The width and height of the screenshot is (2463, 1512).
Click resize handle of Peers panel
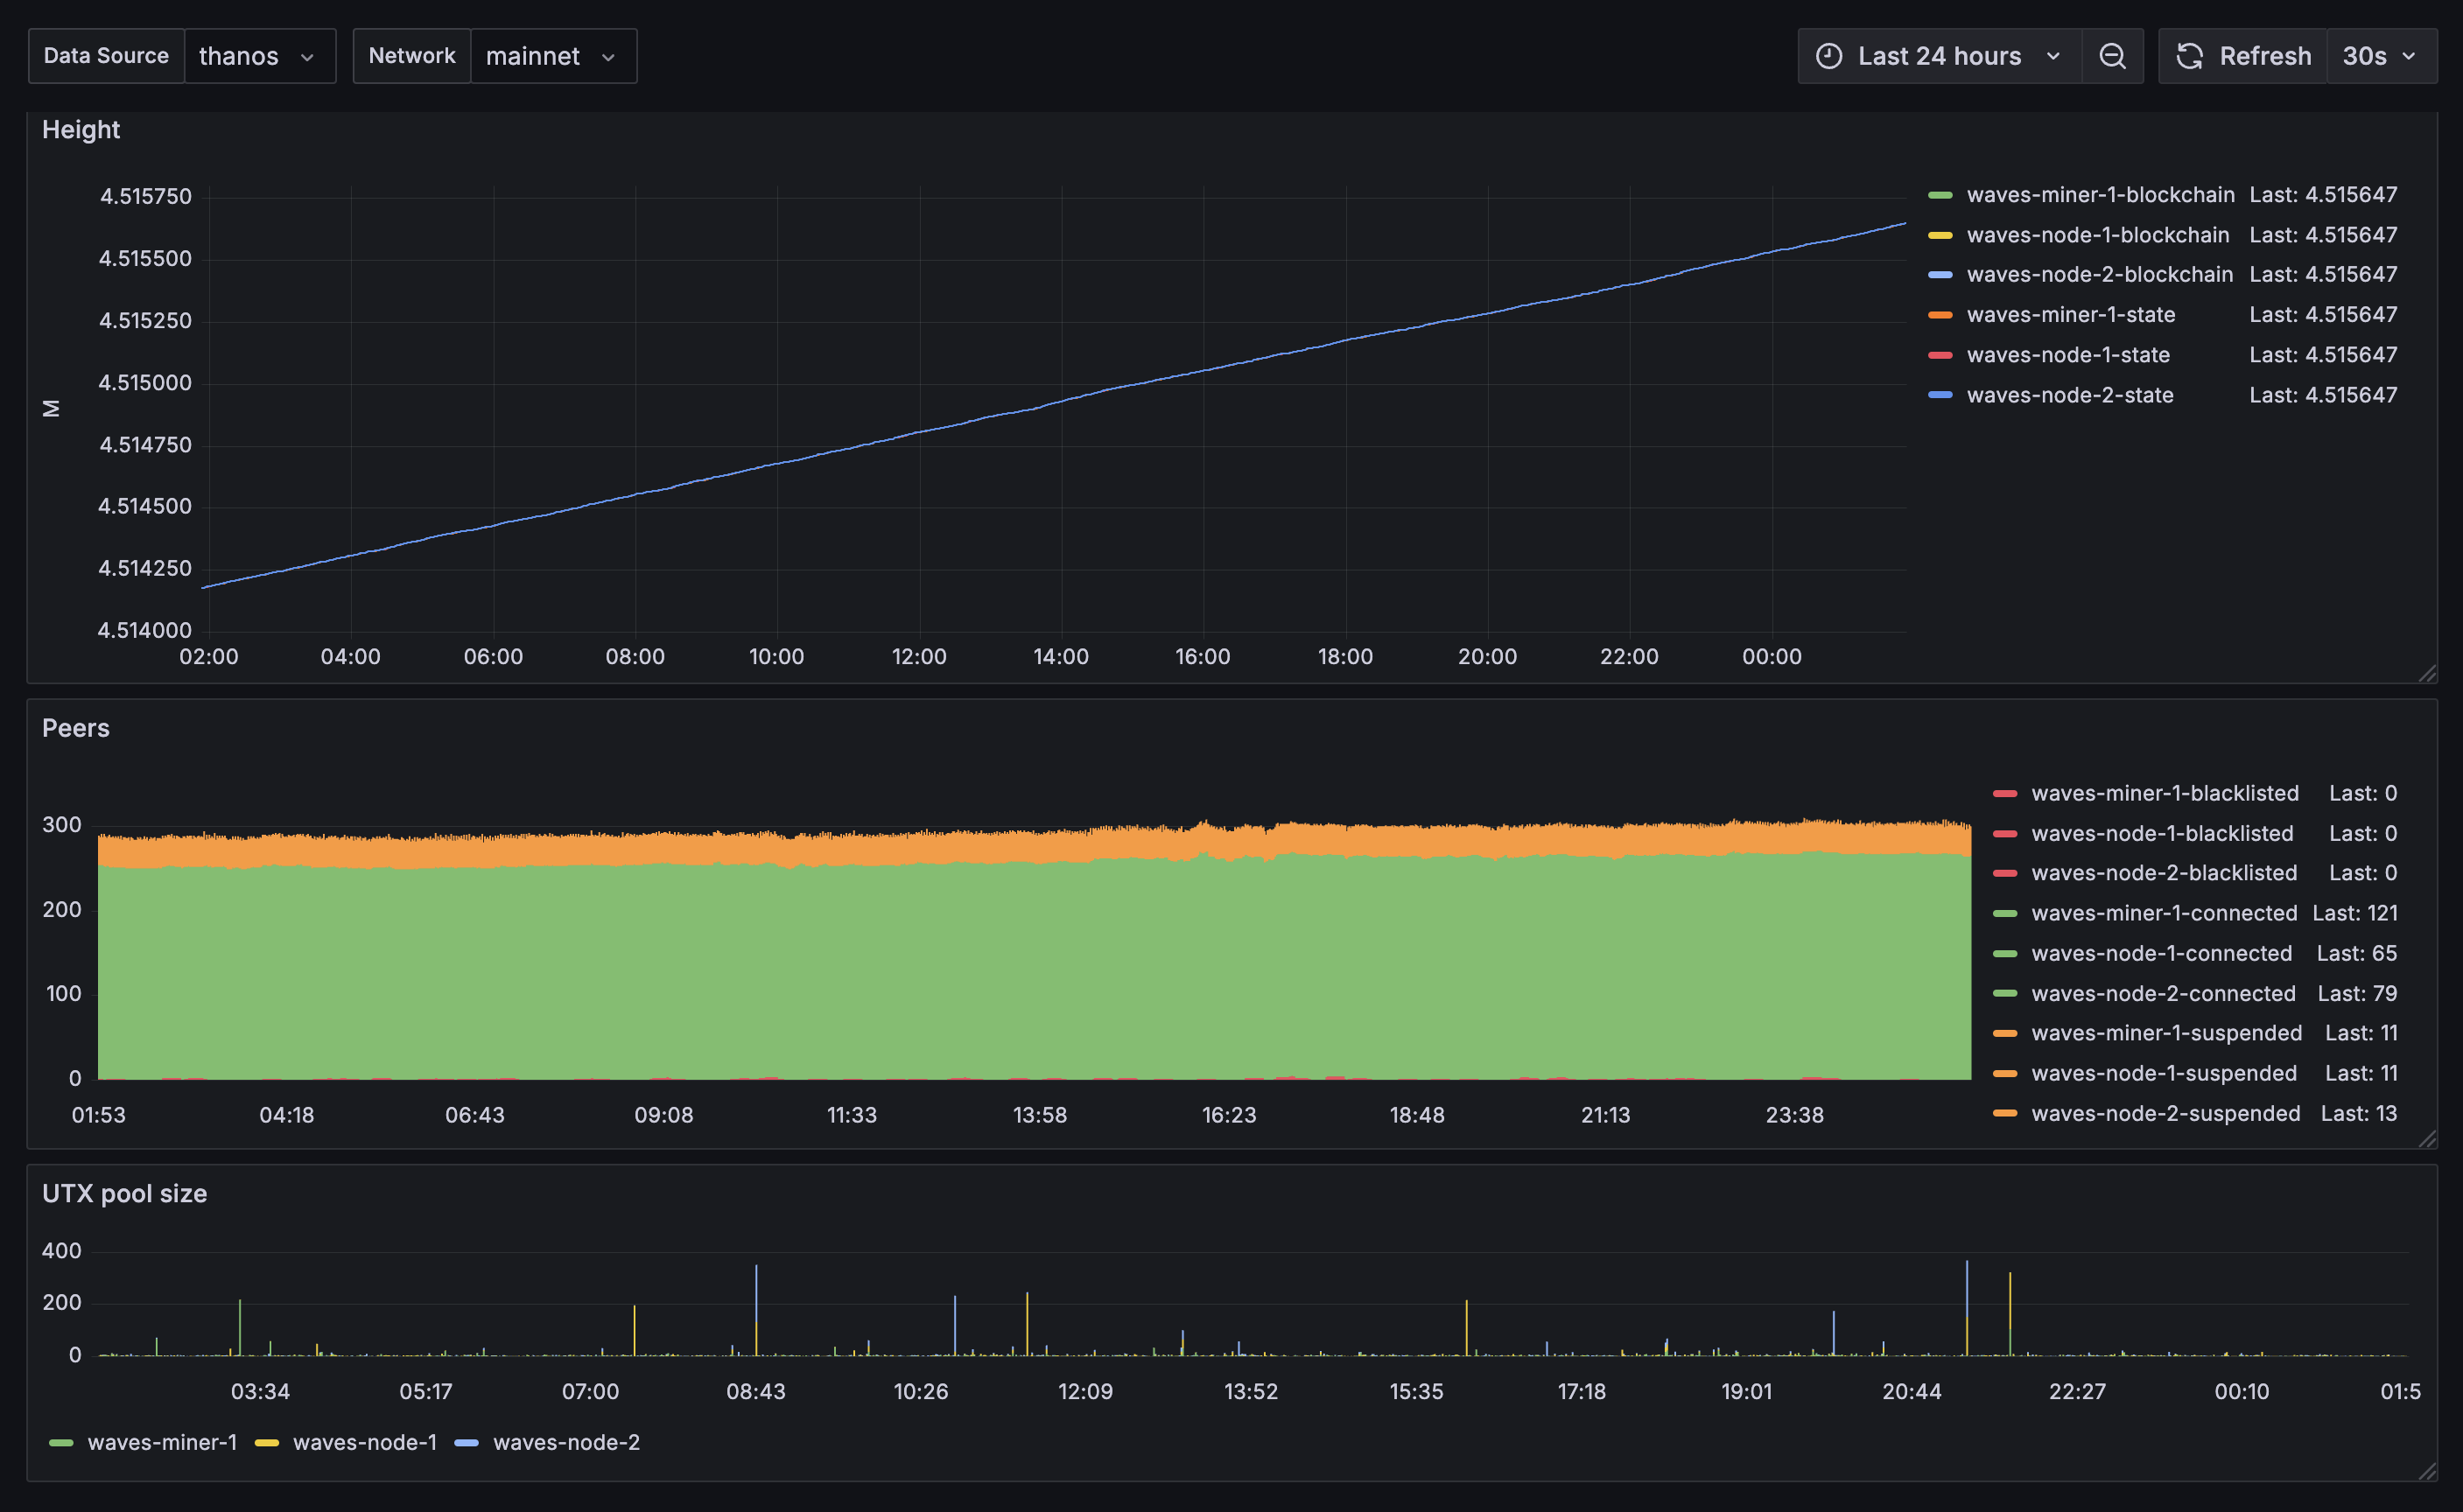click(2427, 1139)
